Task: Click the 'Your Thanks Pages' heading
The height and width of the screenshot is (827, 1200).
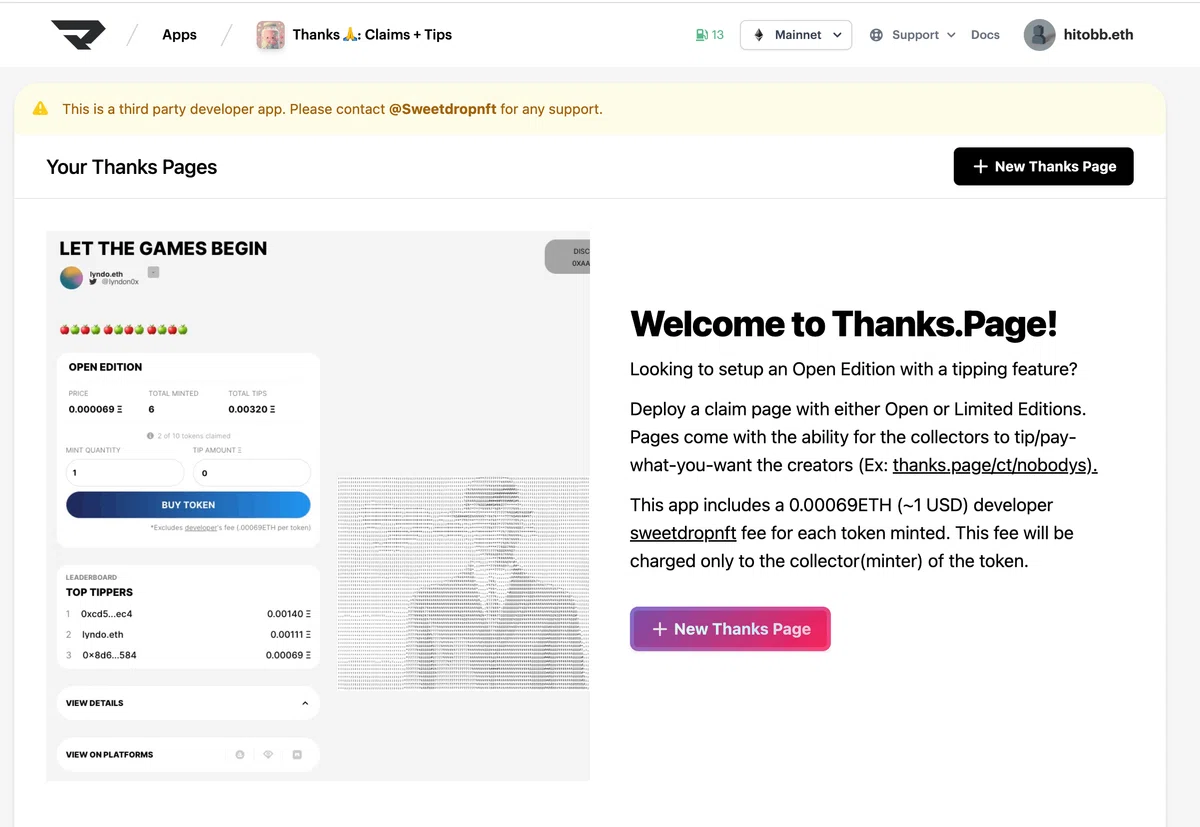Action: click(132, 167)
